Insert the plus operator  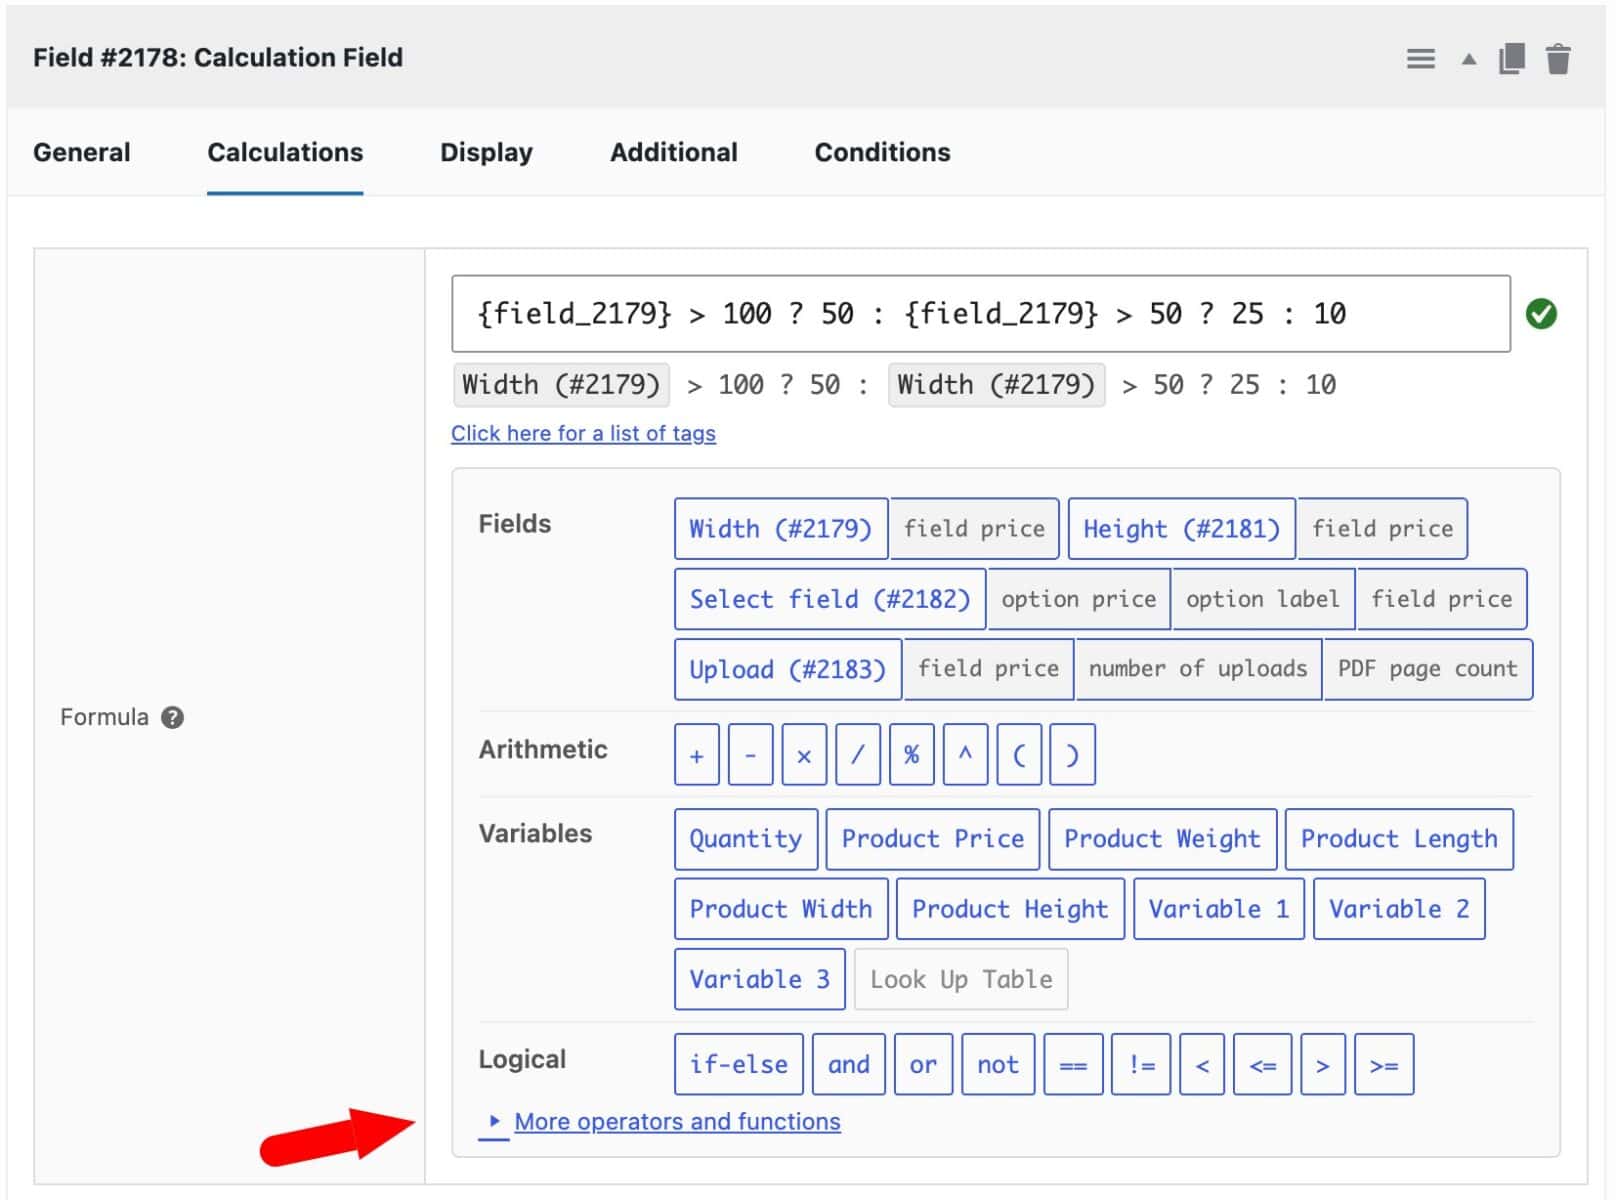pyautogui.click(x=696, y=755)
